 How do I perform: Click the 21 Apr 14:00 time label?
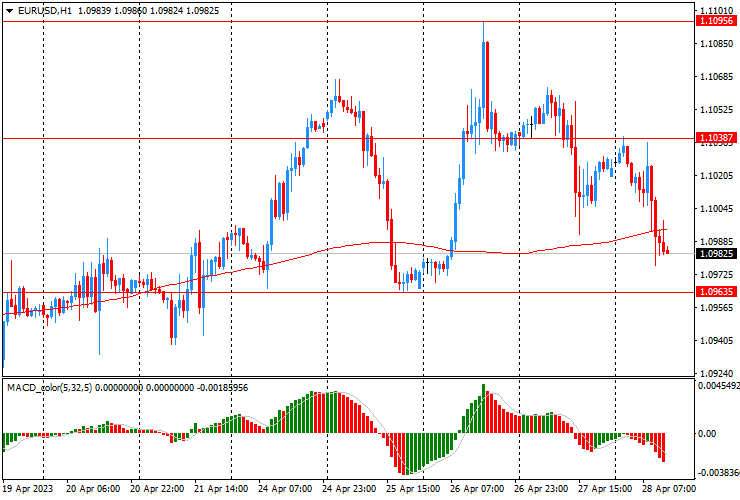pyautogui.click(x=221, y=489)
